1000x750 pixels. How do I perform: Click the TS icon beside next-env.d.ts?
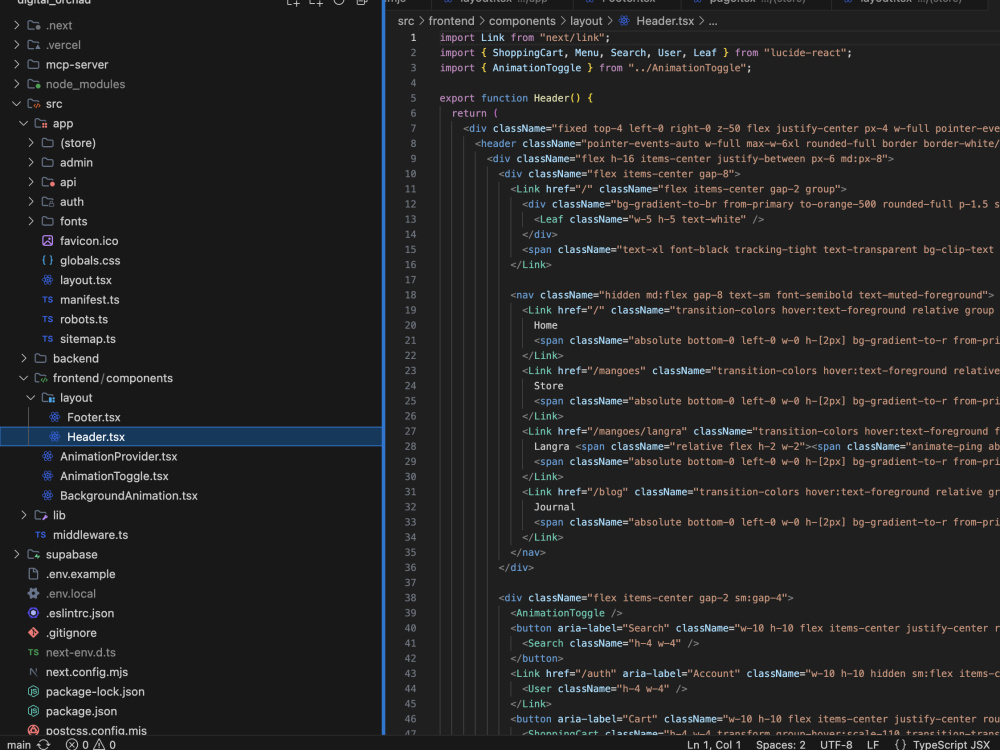coord(33,652)
